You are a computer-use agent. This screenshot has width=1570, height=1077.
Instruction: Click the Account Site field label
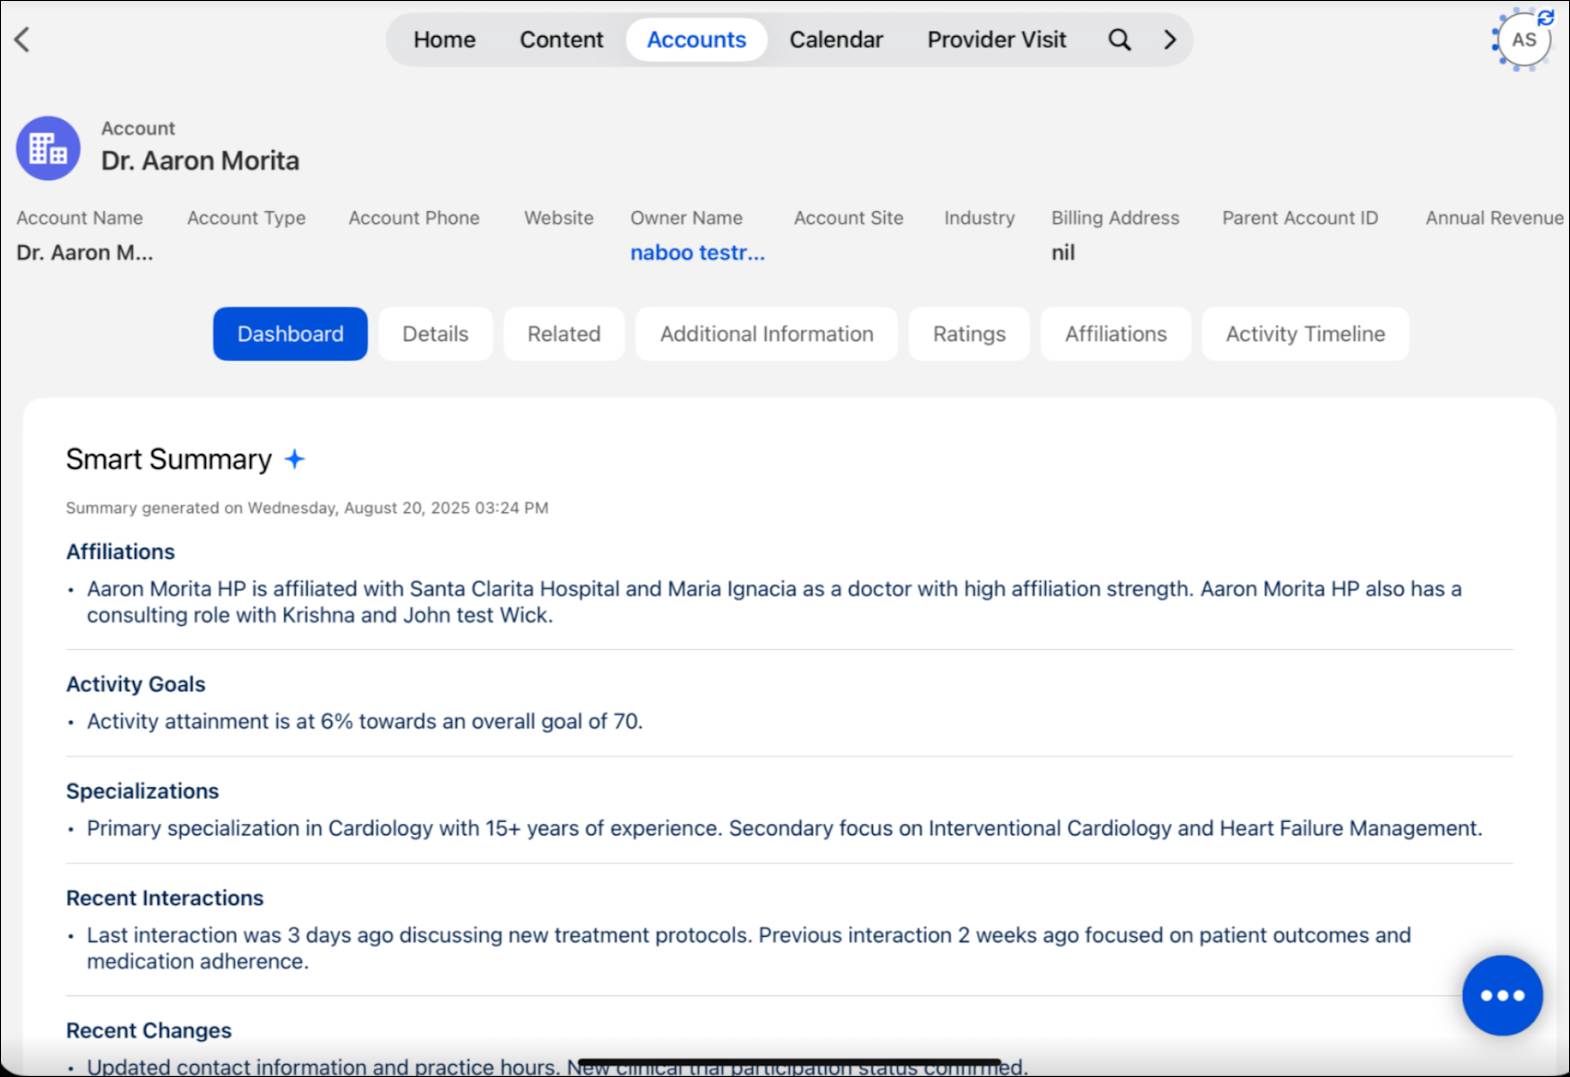point(848,218)
